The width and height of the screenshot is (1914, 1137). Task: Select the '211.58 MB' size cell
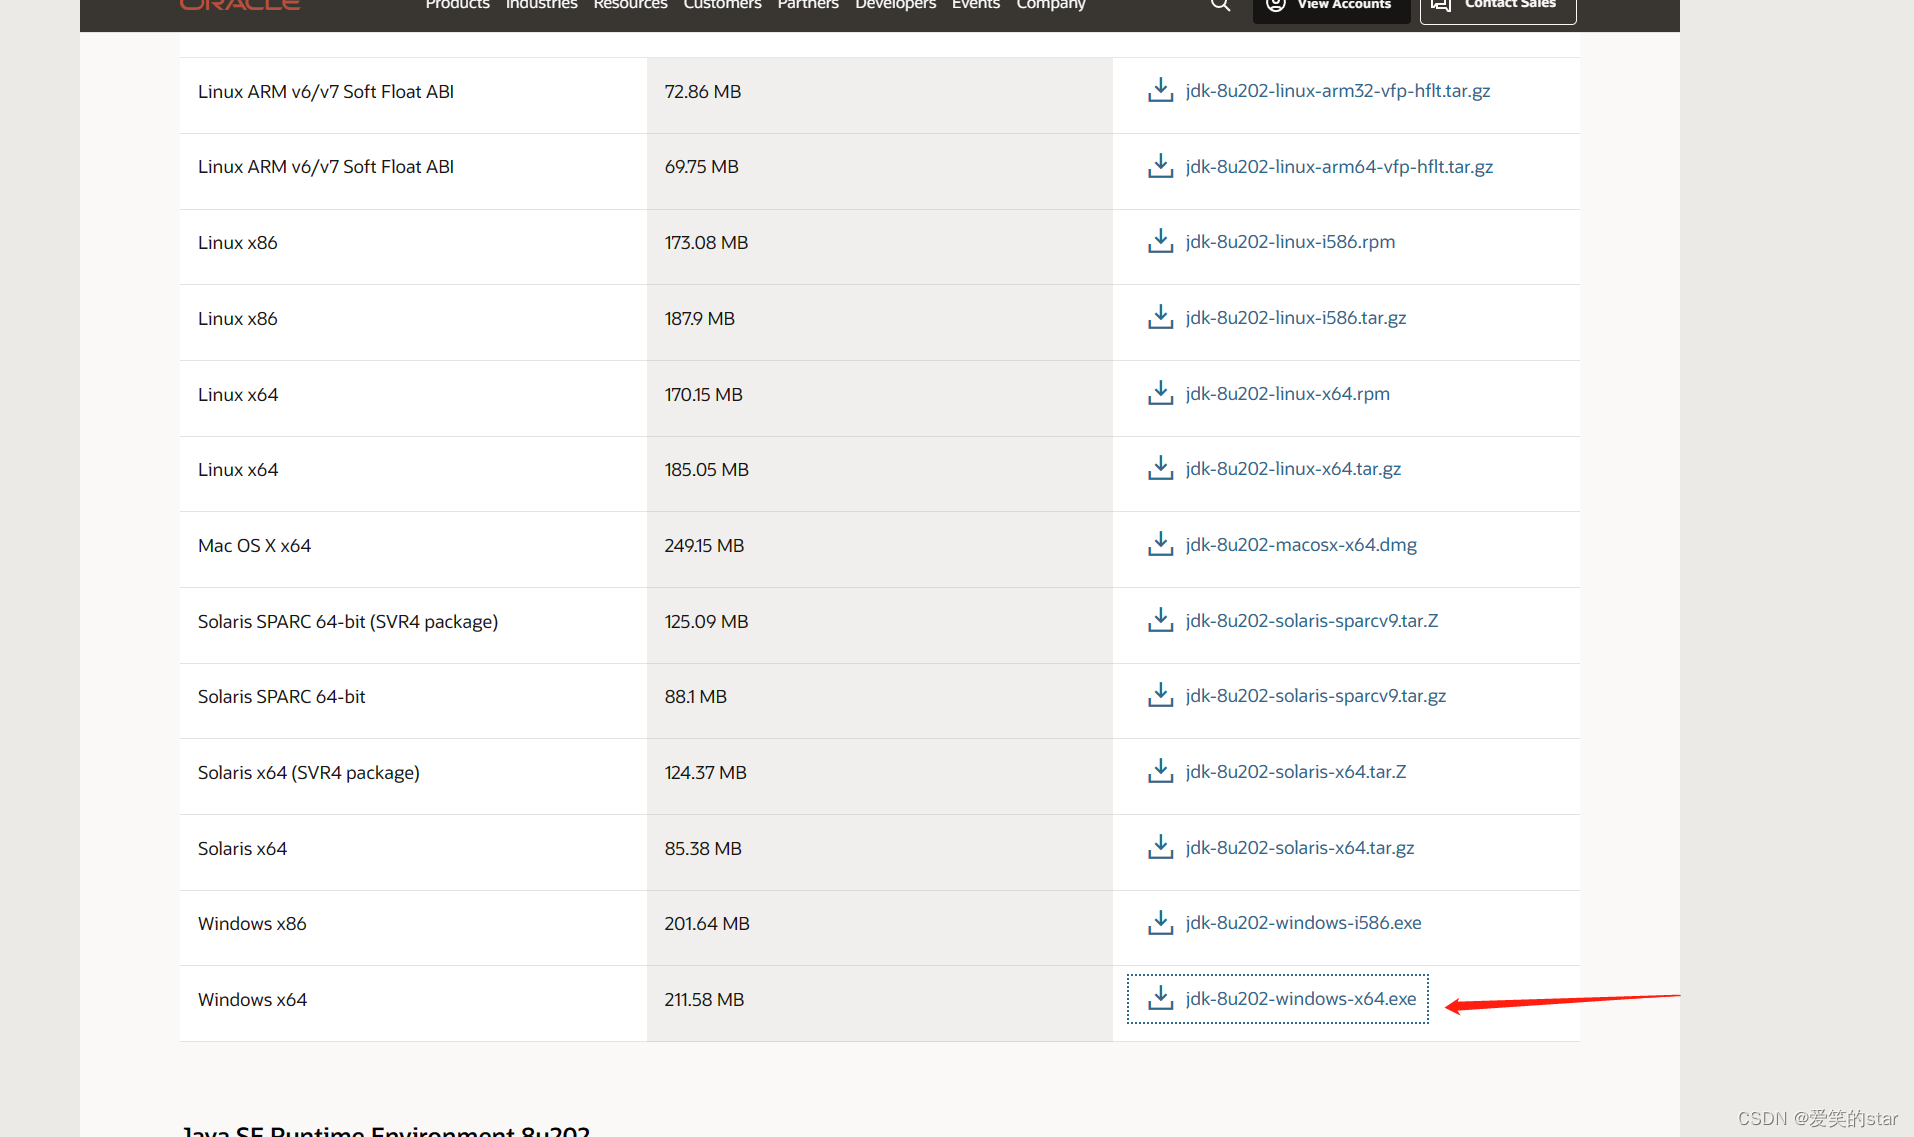coord(880,1003)
